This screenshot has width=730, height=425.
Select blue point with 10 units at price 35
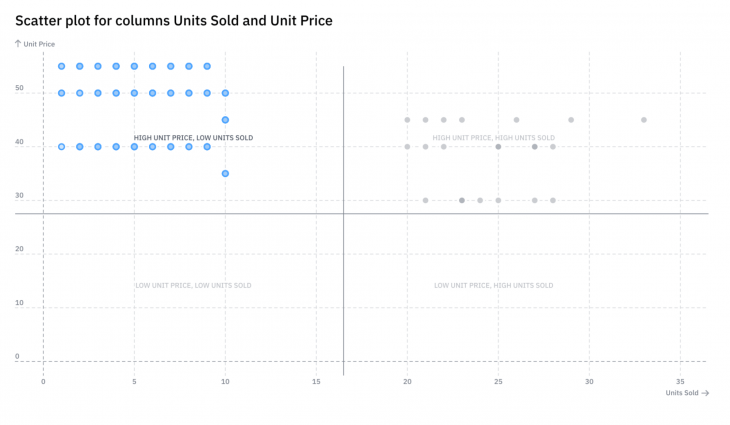click(225, 174)
